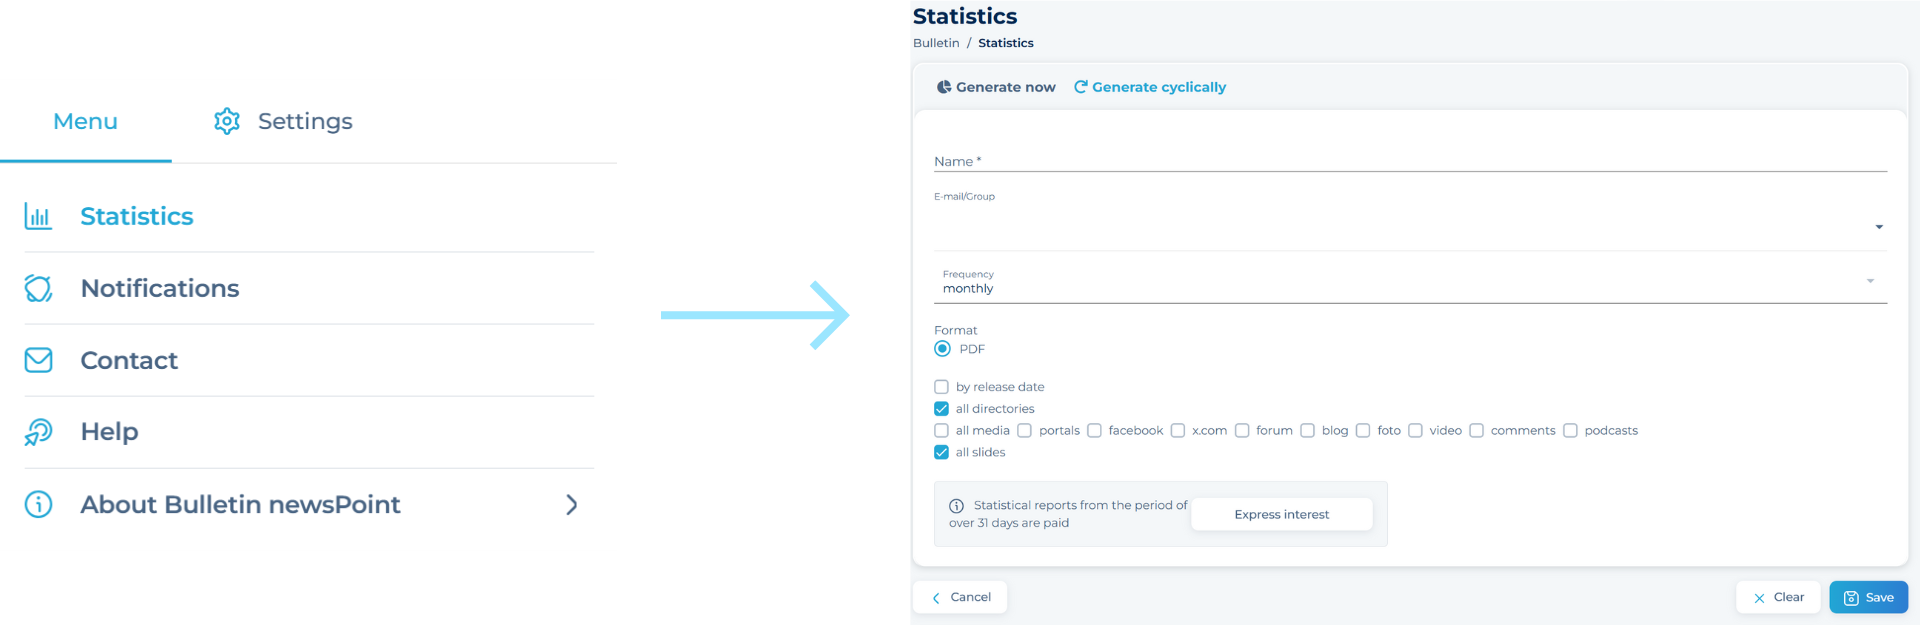Click the Notifications icon in menu
The image size is (1920, 625).
point(38,288)
